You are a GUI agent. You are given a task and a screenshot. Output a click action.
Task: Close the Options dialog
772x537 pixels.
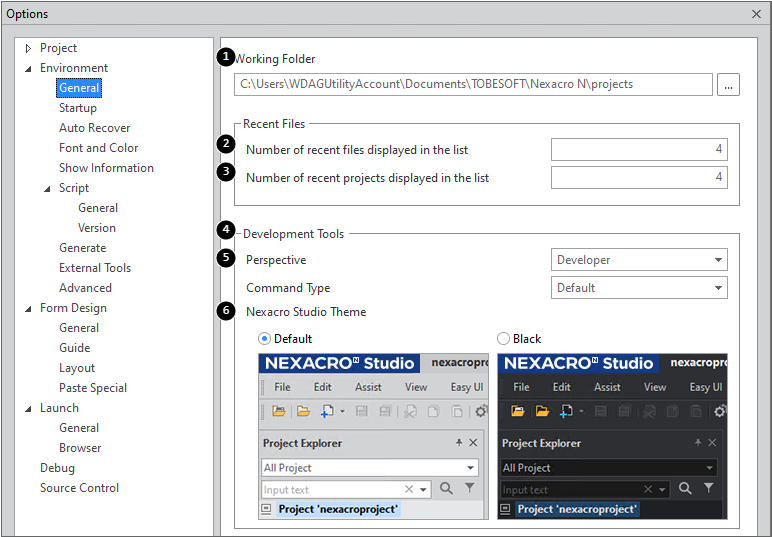pos(755,14)
